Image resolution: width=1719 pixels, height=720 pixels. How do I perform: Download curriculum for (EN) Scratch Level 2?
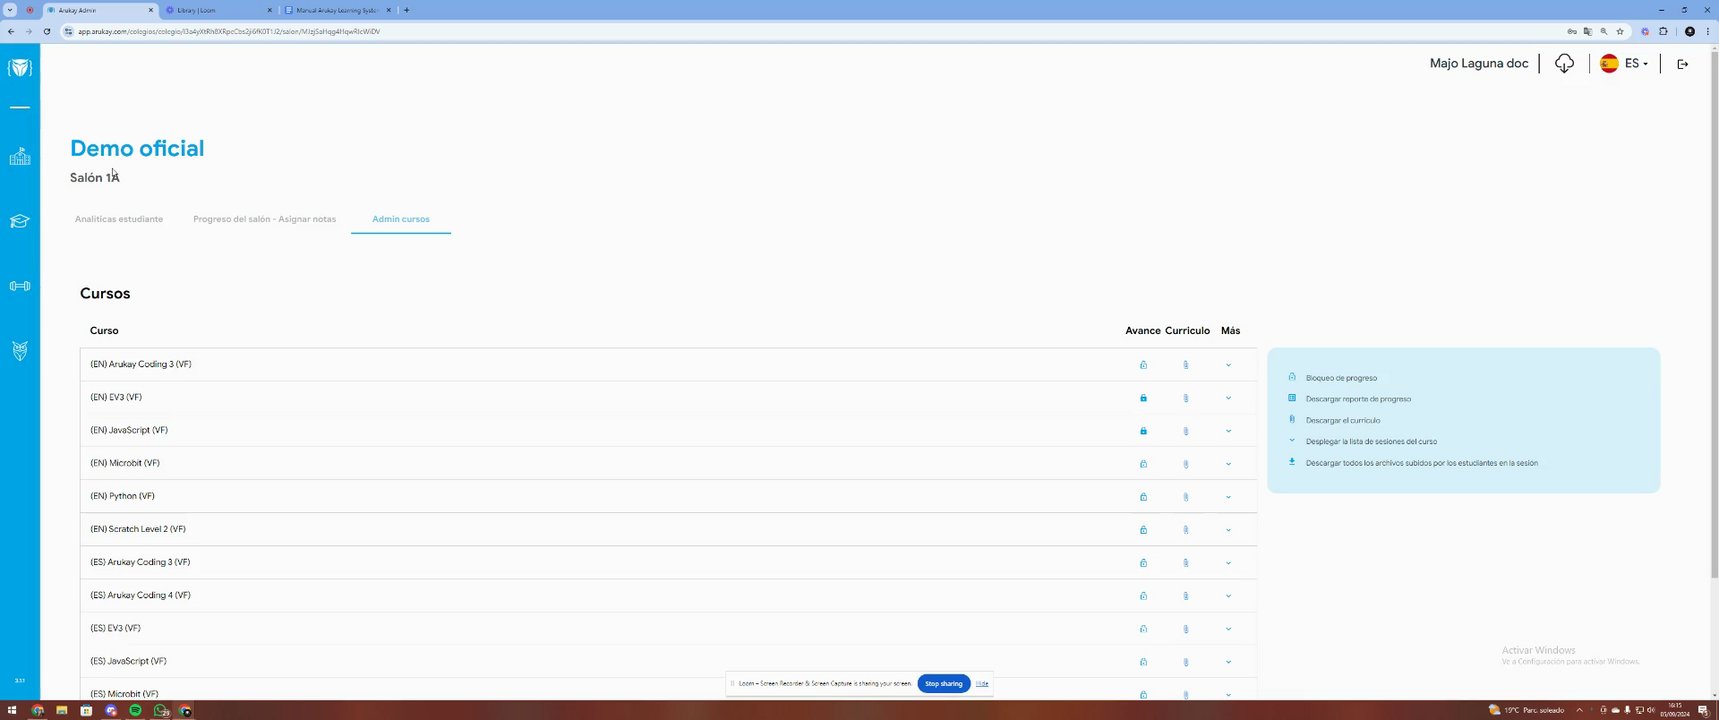1186,530
